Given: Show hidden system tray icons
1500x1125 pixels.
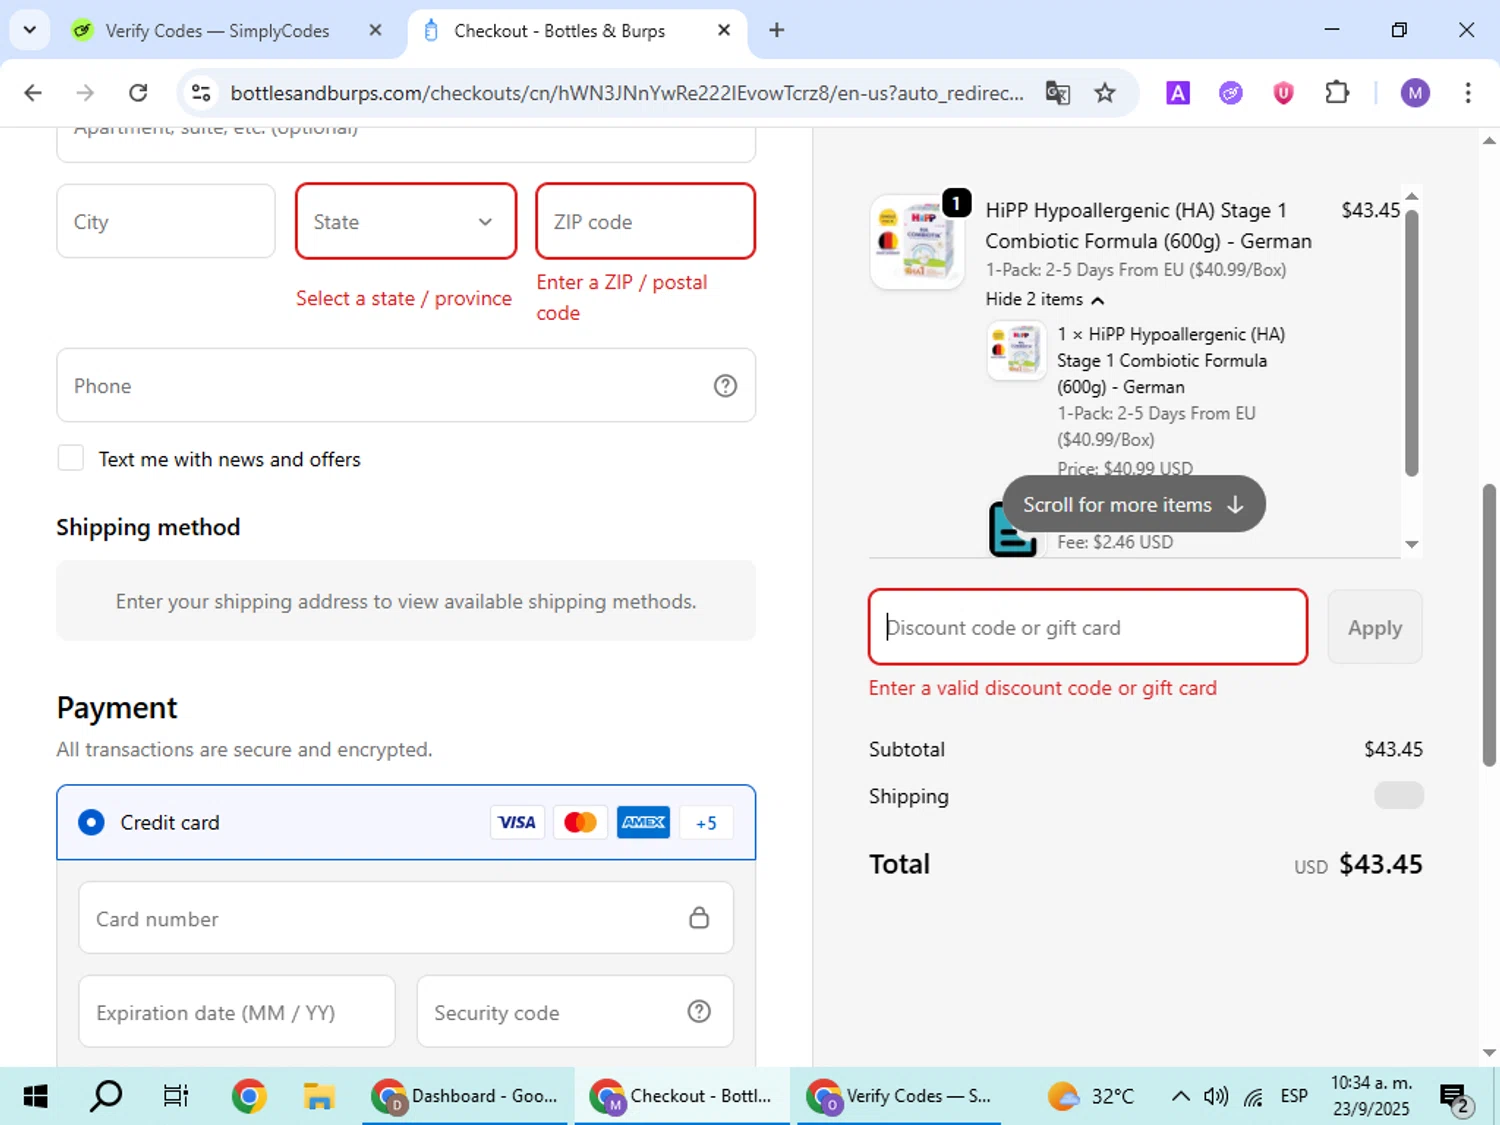Looking at the screenshot, I should coord(1180,1096).
